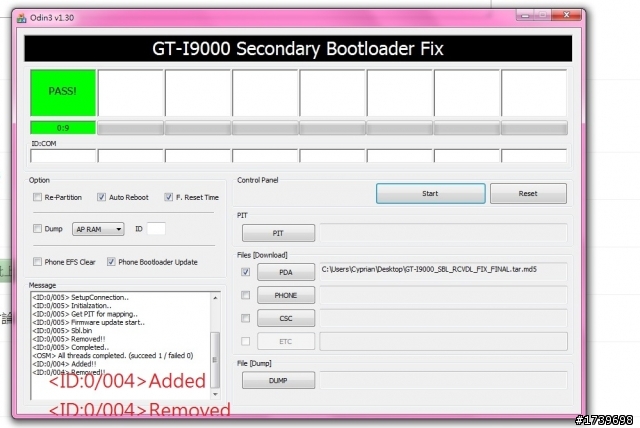
Task: Minimize the Odin3 window
Action: (525, 15)
